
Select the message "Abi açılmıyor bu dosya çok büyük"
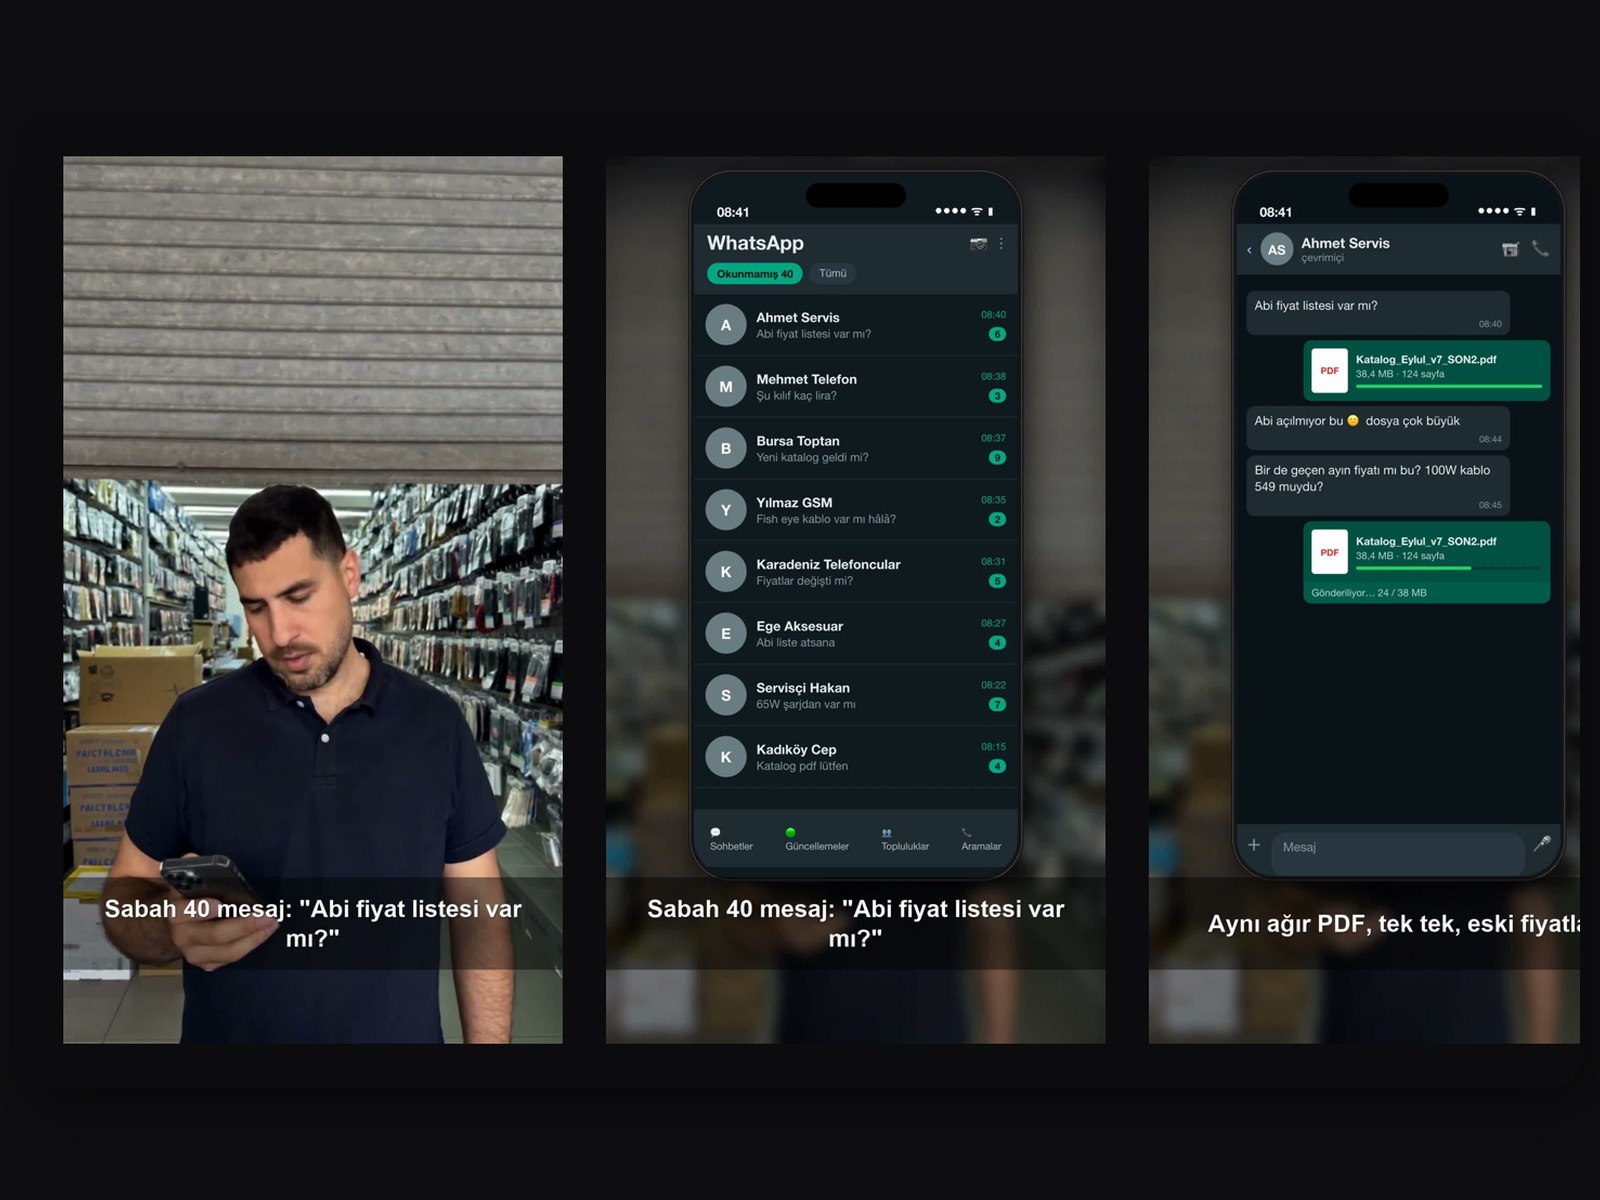(x=1378, y=428)
